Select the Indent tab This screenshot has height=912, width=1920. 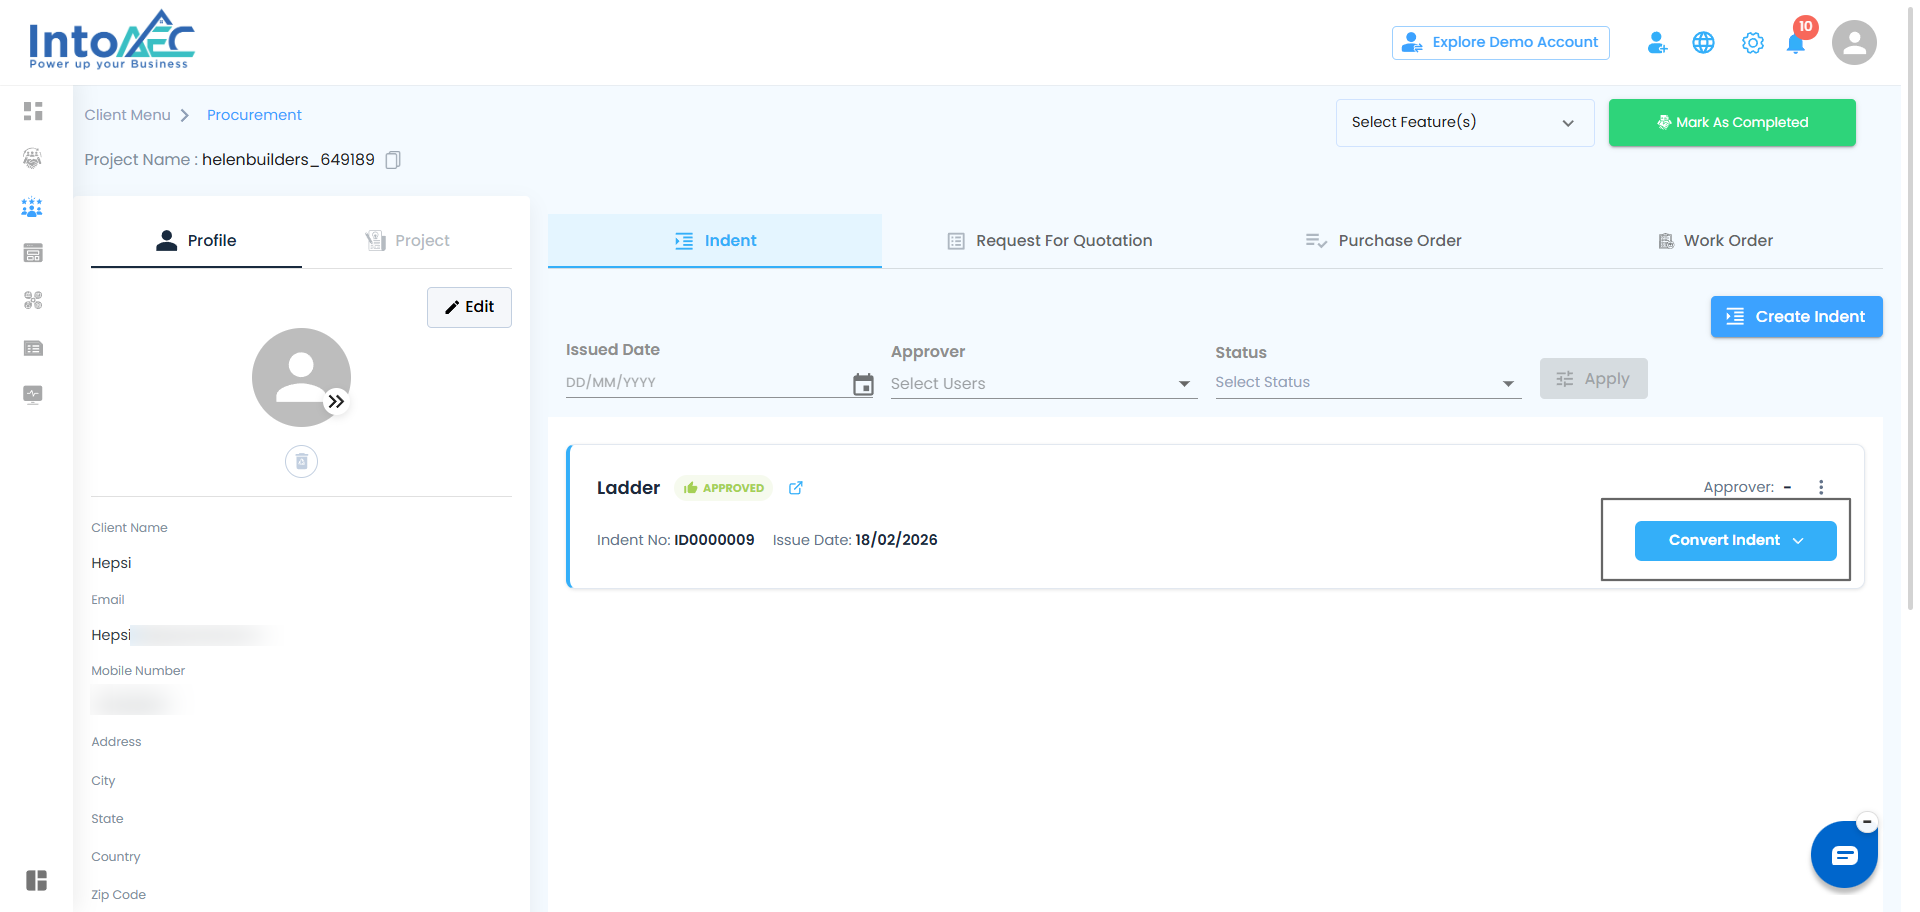pos(715,241)
